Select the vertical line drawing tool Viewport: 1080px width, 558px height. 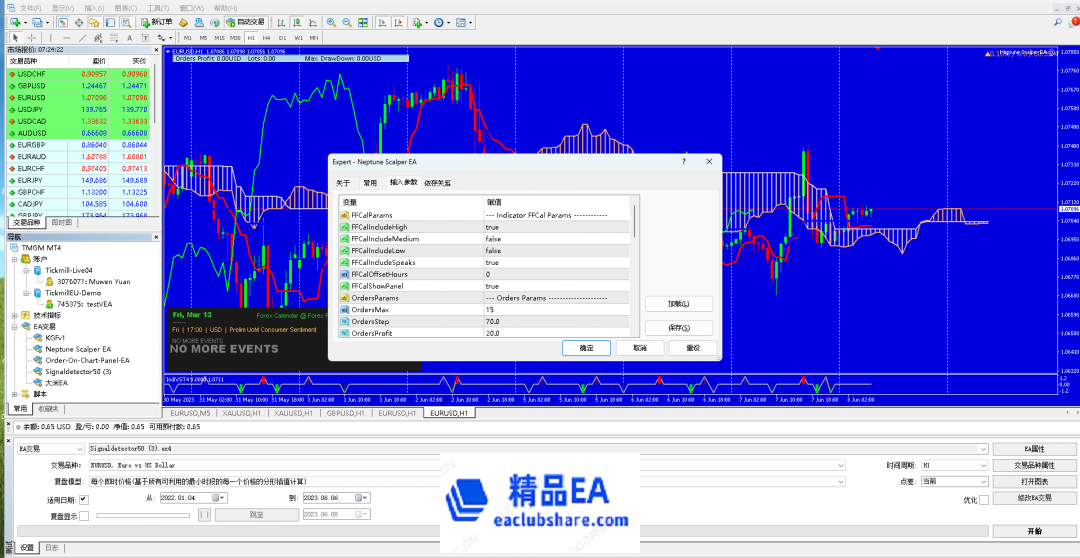point(51,37)
